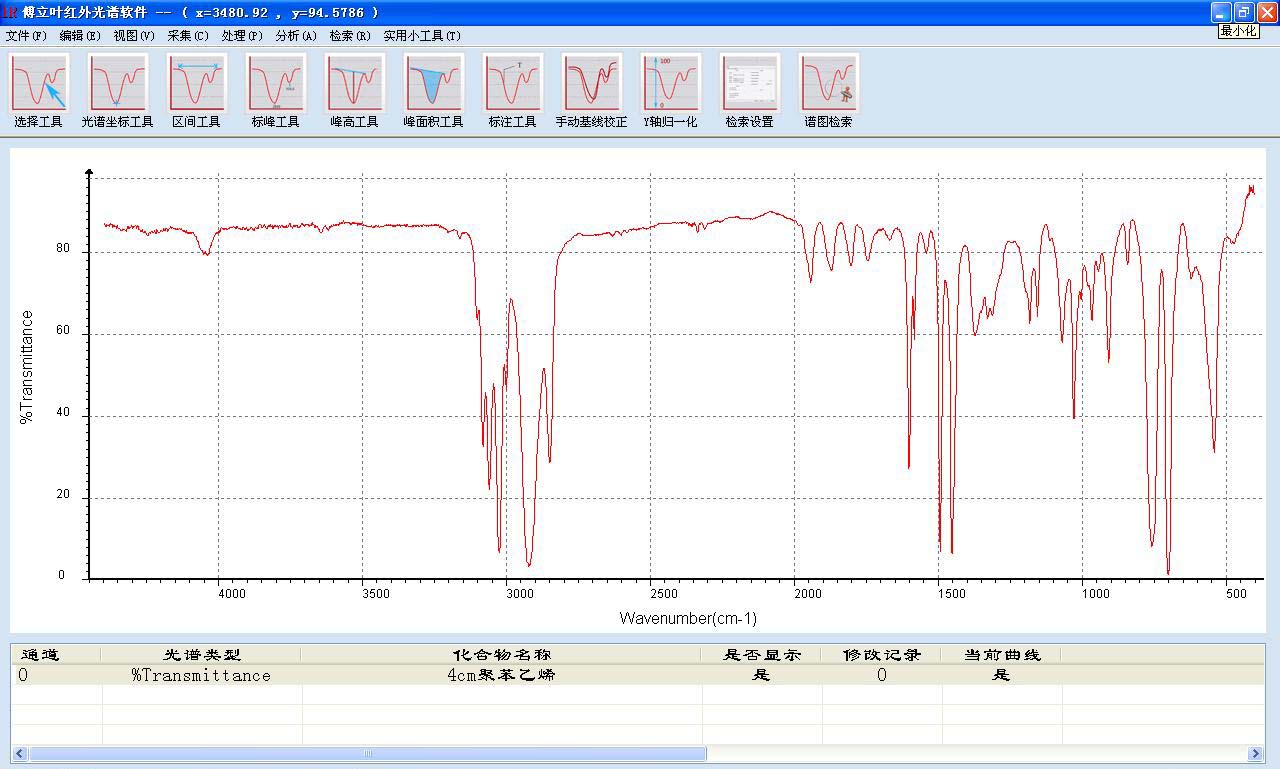The image size is (1280, 769).
Task: Open the 处理(P) menu
Action: pos(242,36)
